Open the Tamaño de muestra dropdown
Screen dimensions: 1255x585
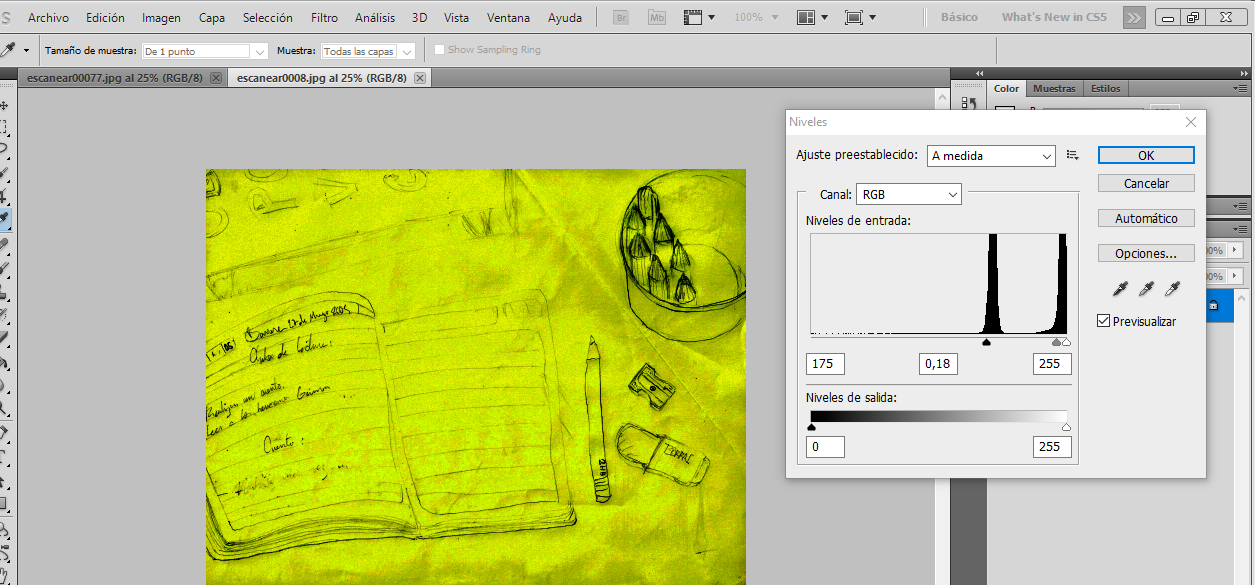coord(205,51)
